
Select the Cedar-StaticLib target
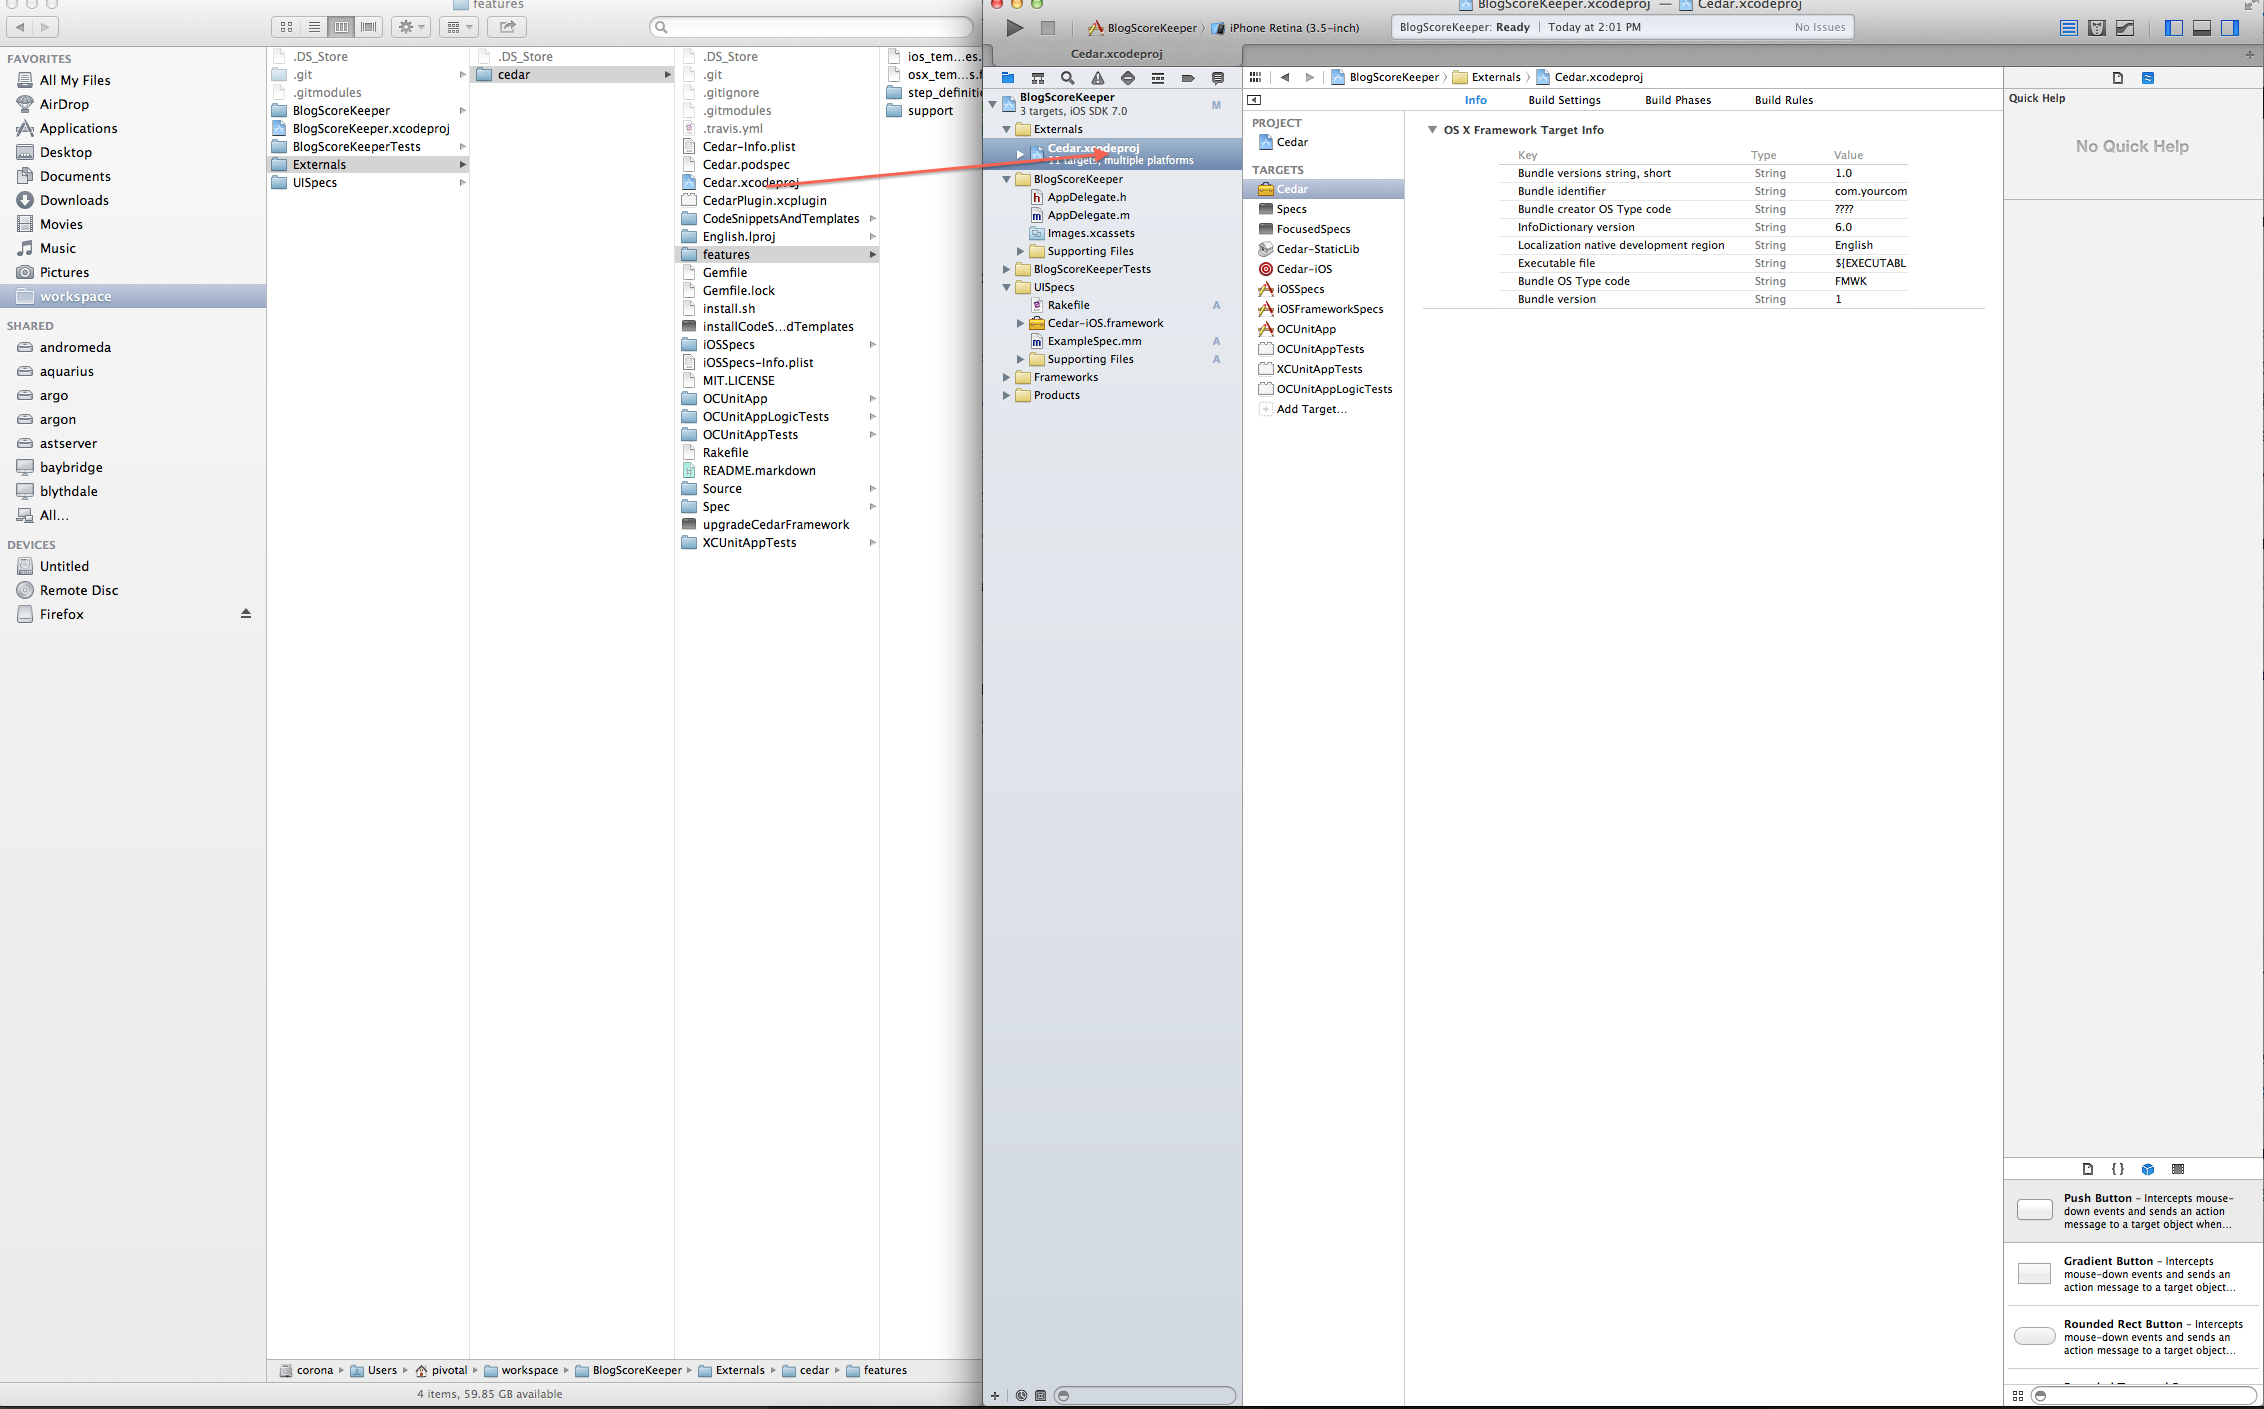pos(1317,249)
